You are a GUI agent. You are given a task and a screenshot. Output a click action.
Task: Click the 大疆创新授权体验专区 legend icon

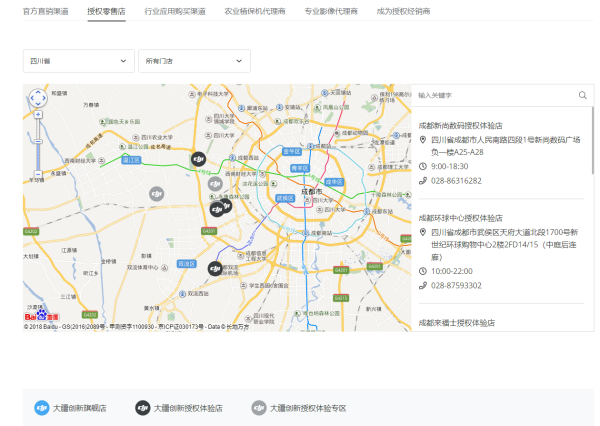click(x=259, y=408)
